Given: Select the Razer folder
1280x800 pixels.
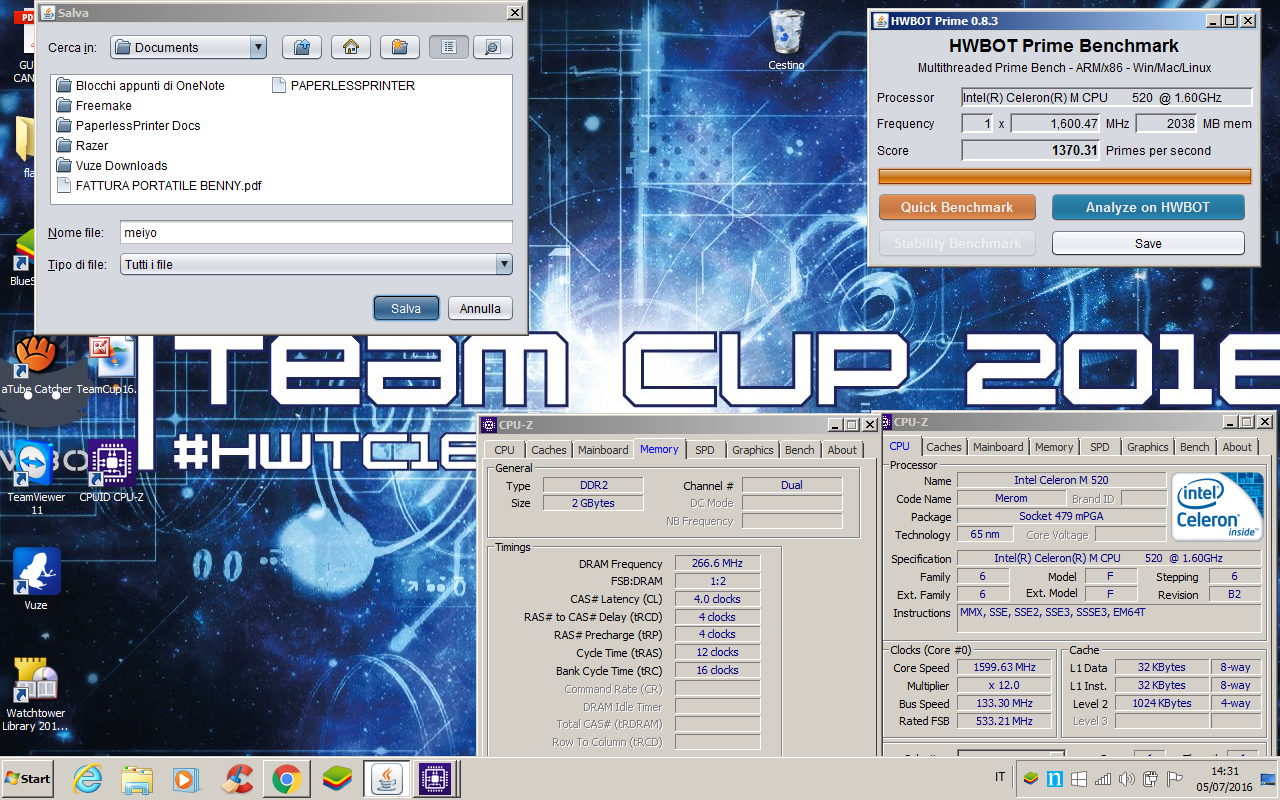Looking at the screenshot, I should click(x=82, y=146).
